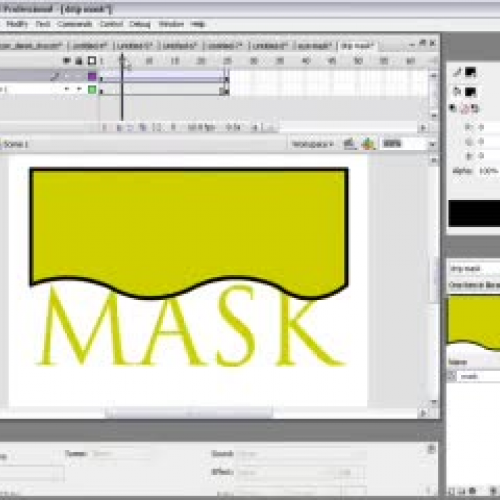Switch to the untitled-4 document tab

89,45
